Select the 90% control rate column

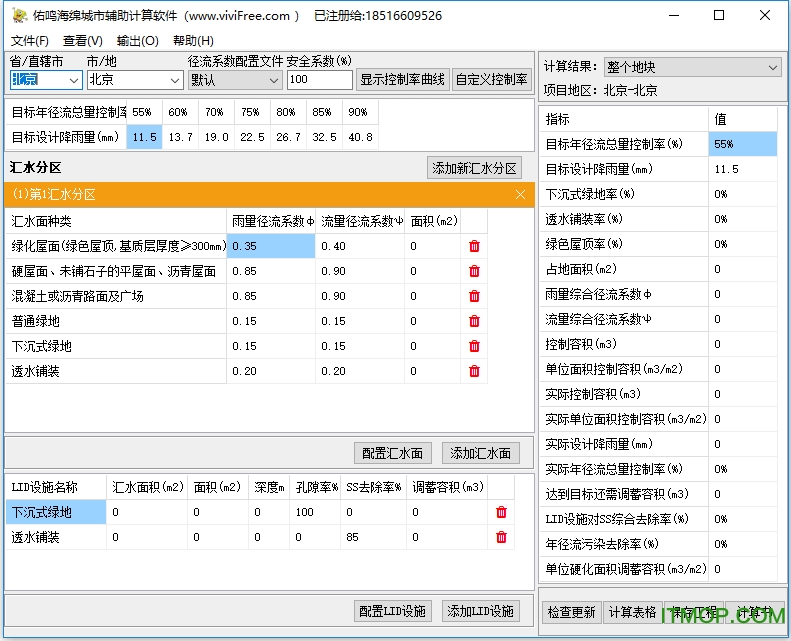360,112
